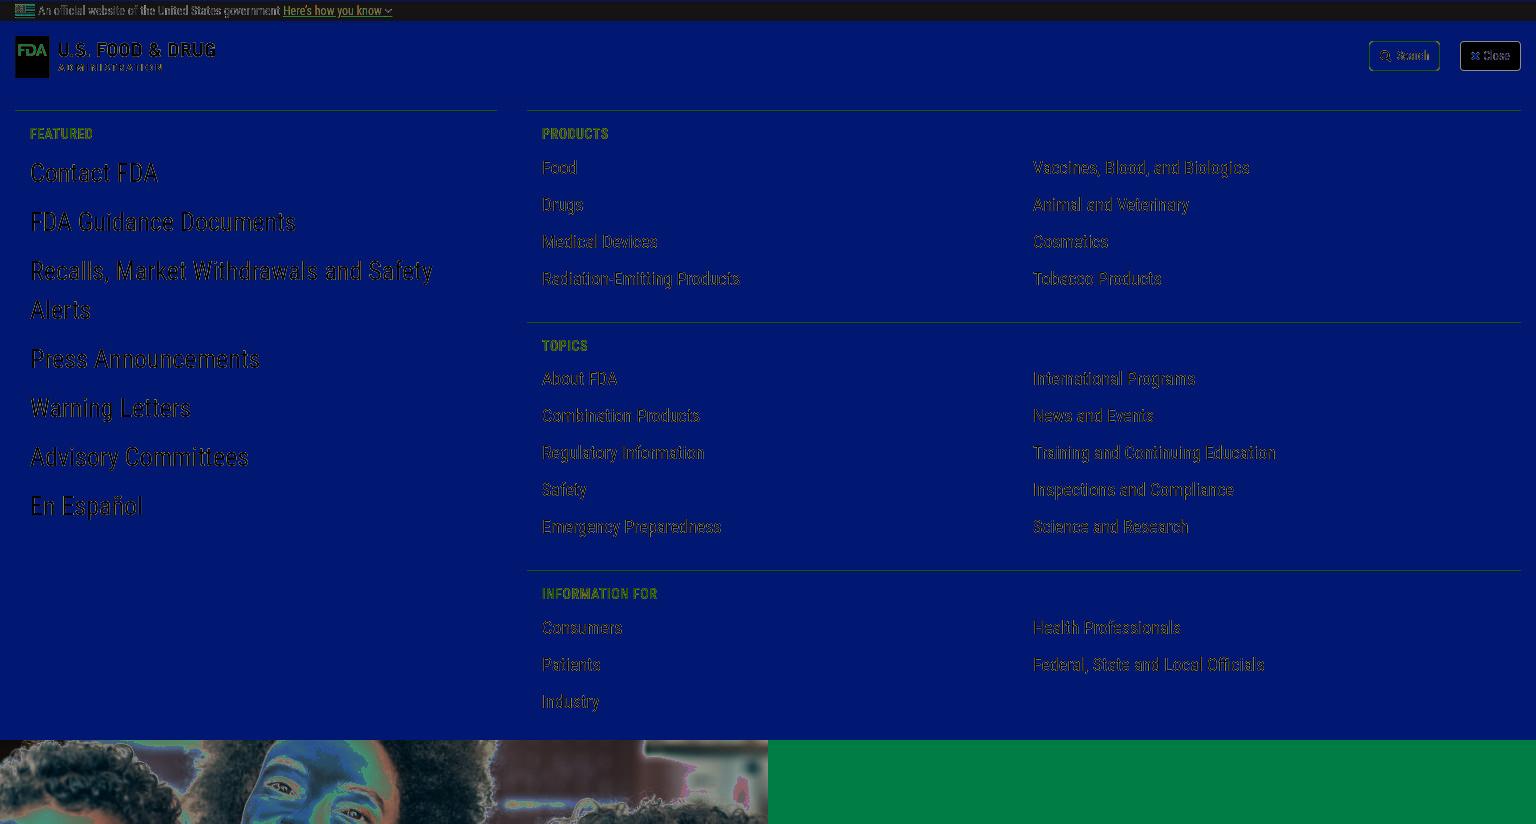Select Combination Products topic

pos(620,416)
